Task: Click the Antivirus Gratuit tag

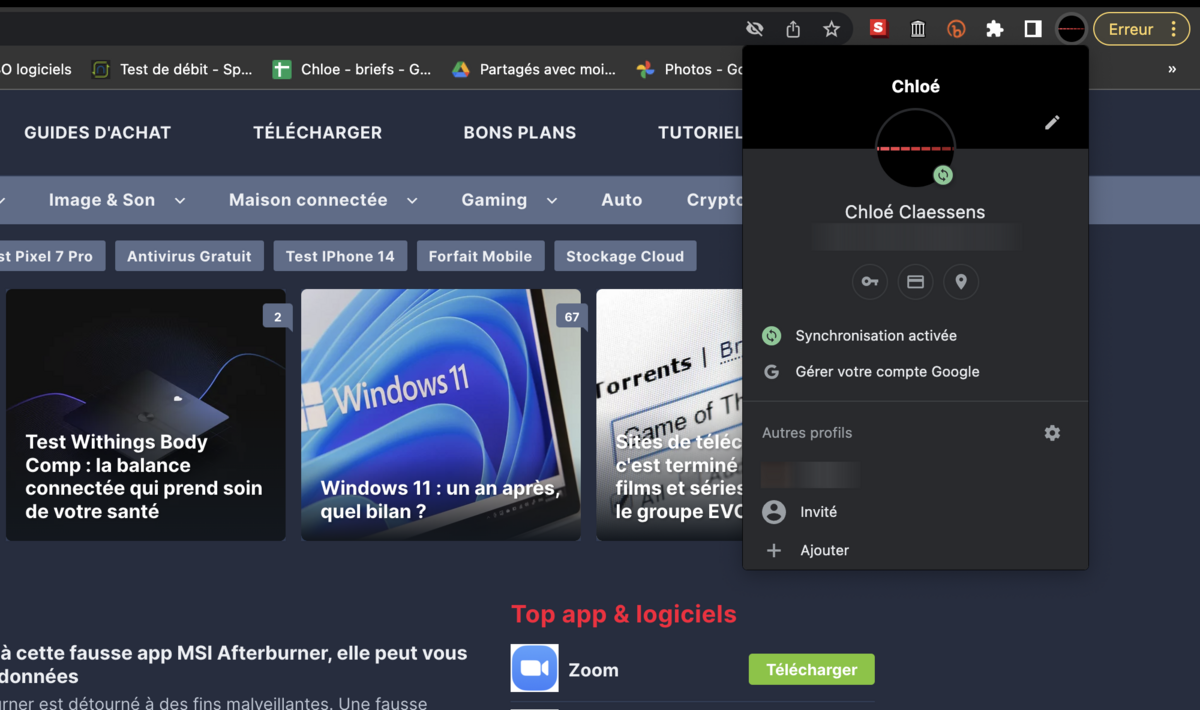Action: coord(189,256)
